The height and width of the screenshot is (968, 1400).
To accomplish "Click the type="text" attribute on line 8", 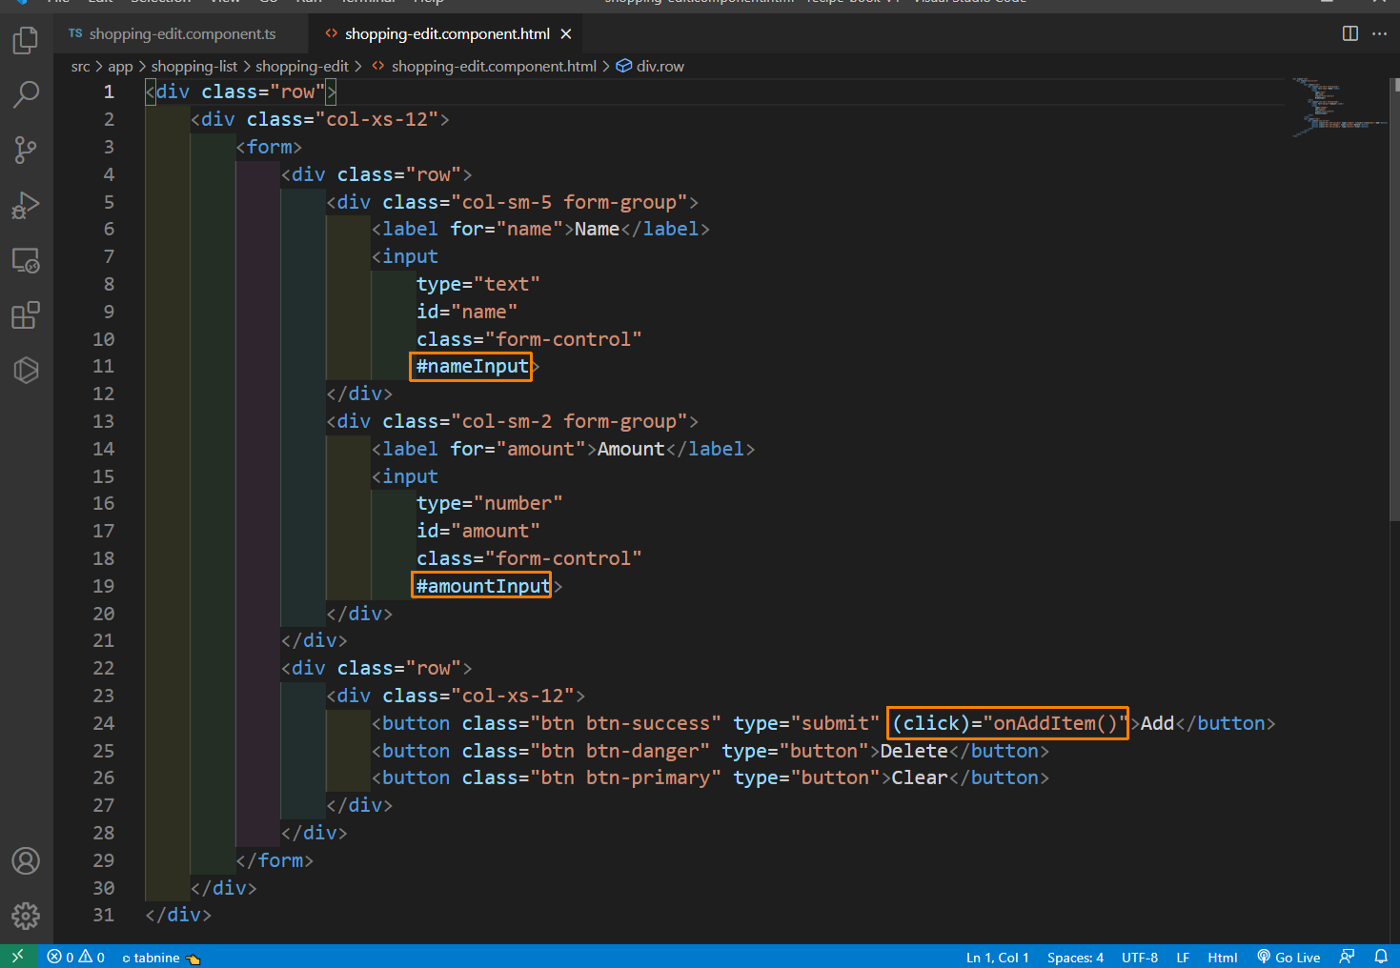I will (x=478, y=284).
